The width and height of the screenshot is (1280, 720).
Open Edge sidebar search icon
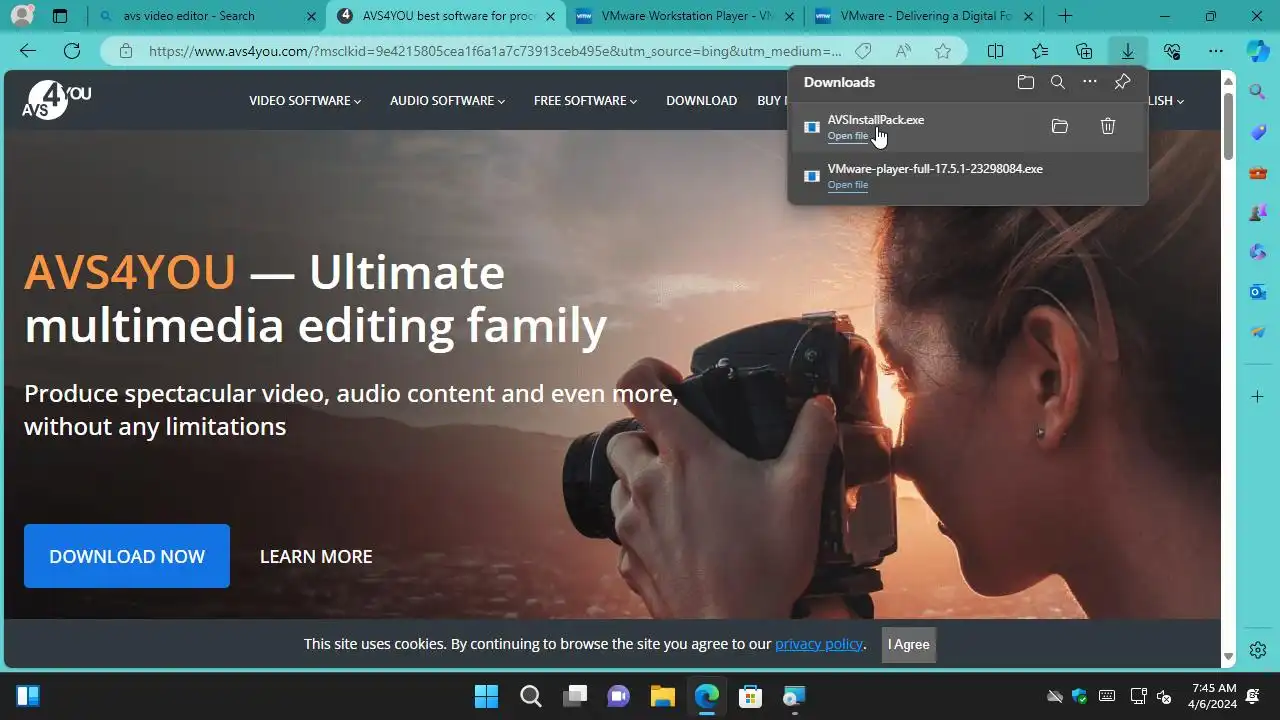[1258, 92]
